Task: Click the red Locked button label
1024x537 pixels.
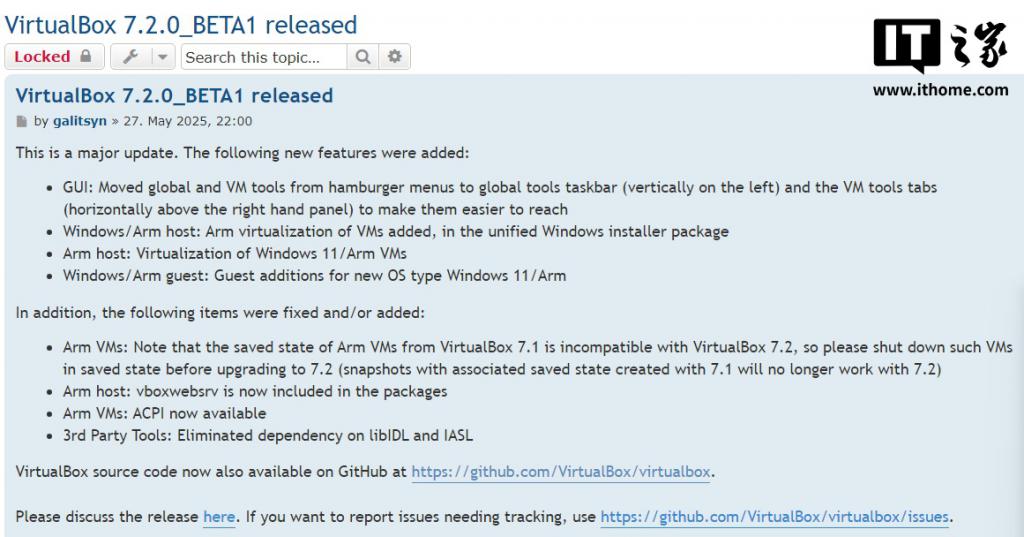Action: [42, 57]
